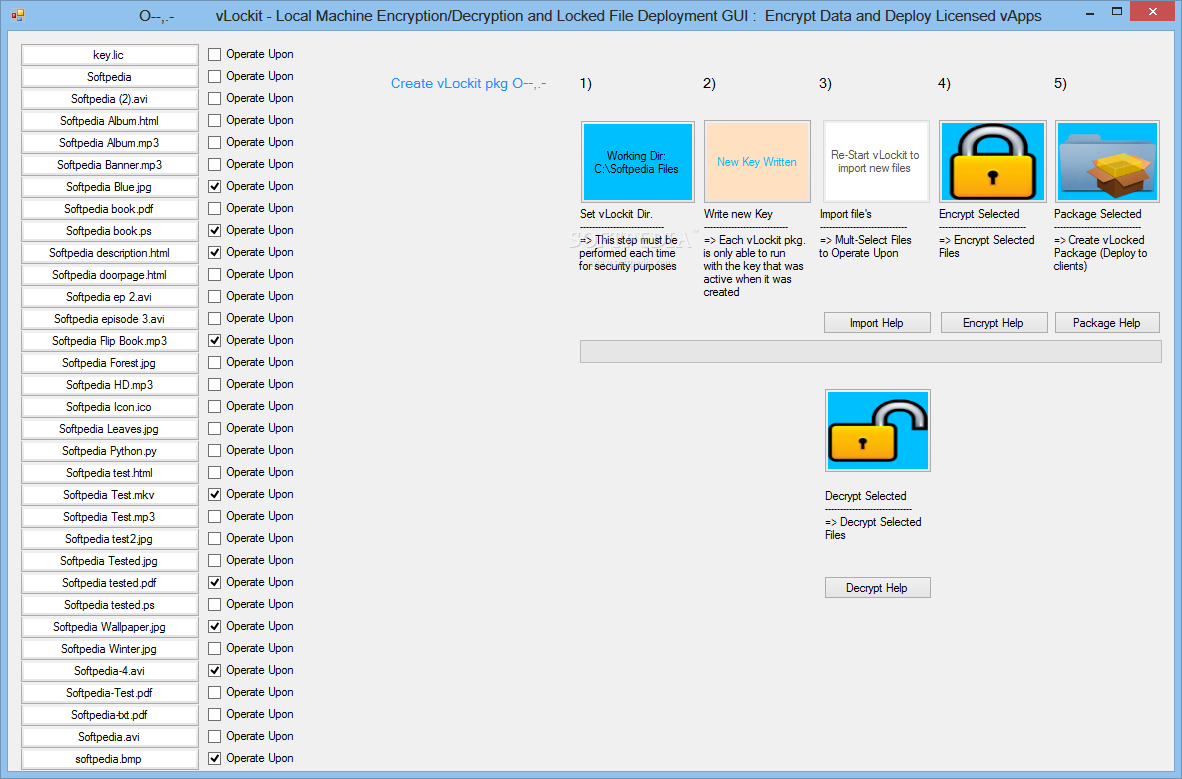Viewport: 1182px width, 779px height.
Task: Close the vLockit window
Action: pyautogui.click(x=1153, y=11)
